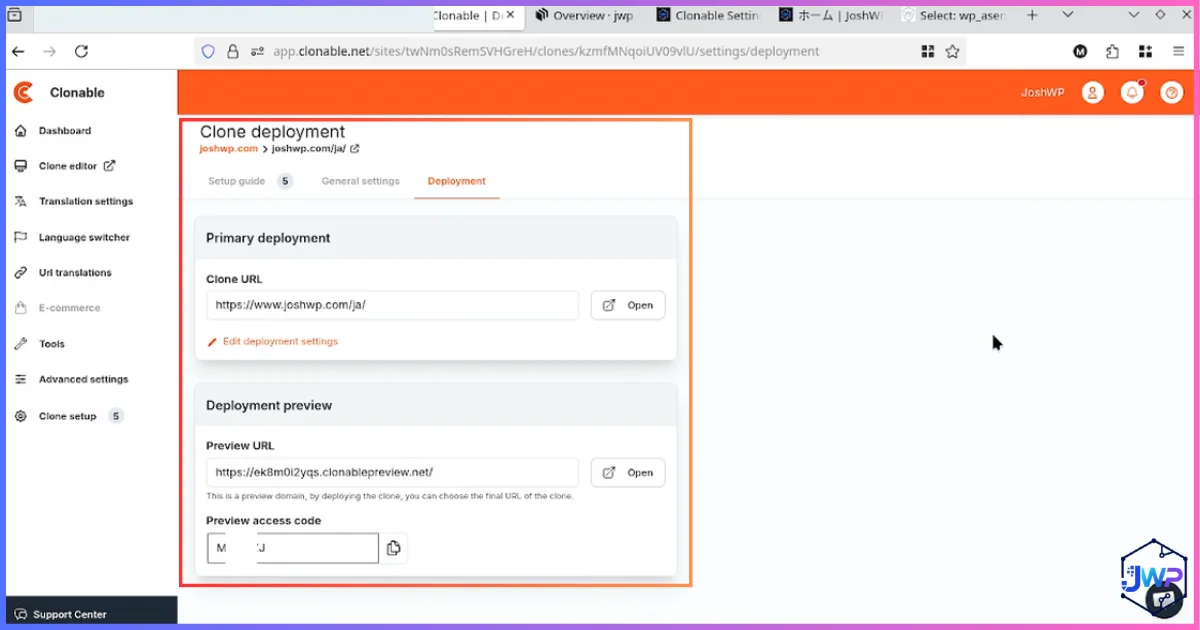Image resolution: width=1200 pixels, height=630 pixels.
Task: Select the Deployment tab
Action: click(x=456, y=181)
